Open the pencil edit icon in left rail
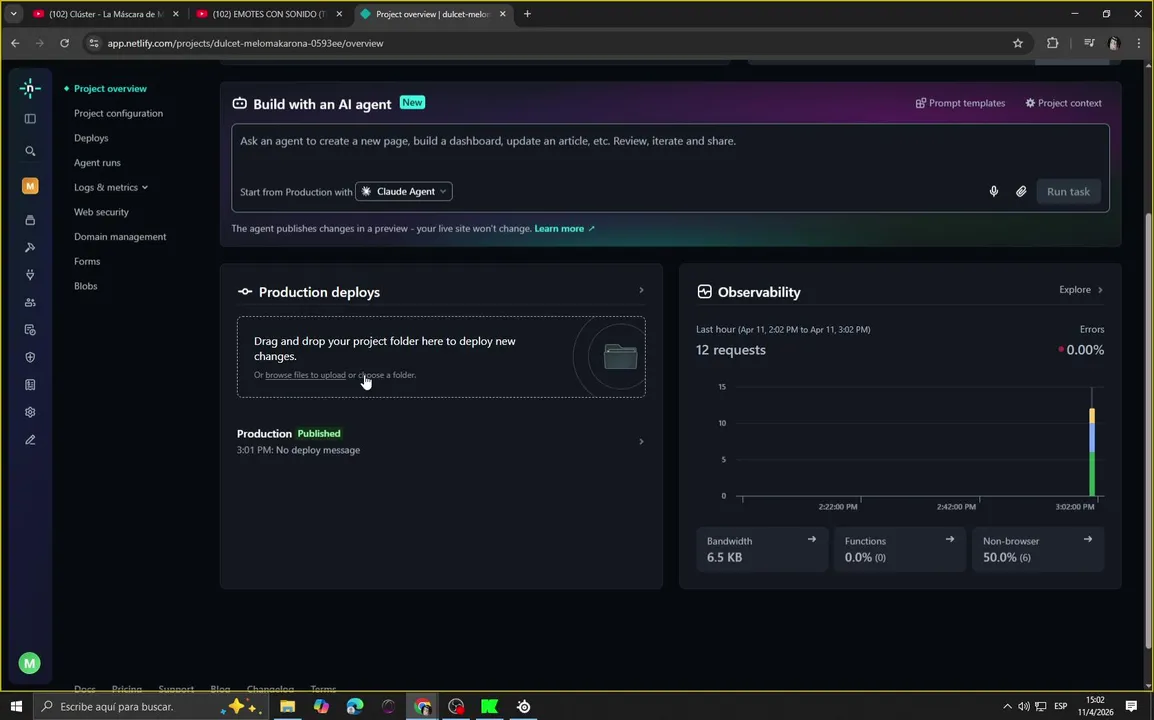1154x720 pixels. coord(30,440)
